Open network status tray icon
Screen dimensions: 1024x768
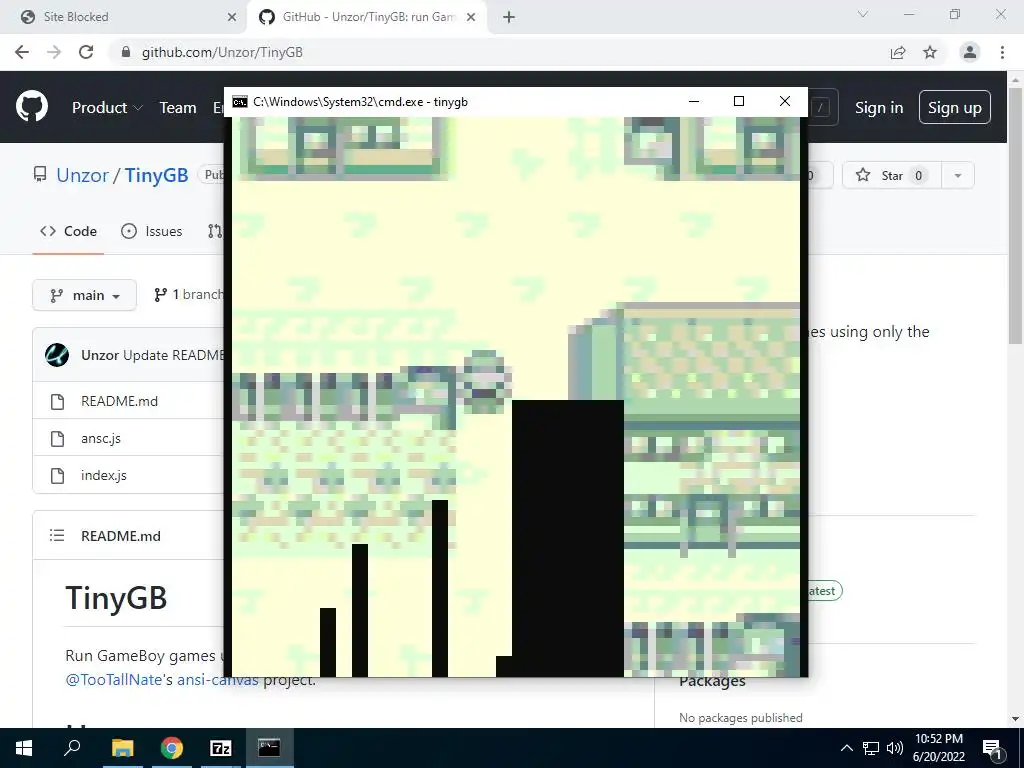point(871,748)
